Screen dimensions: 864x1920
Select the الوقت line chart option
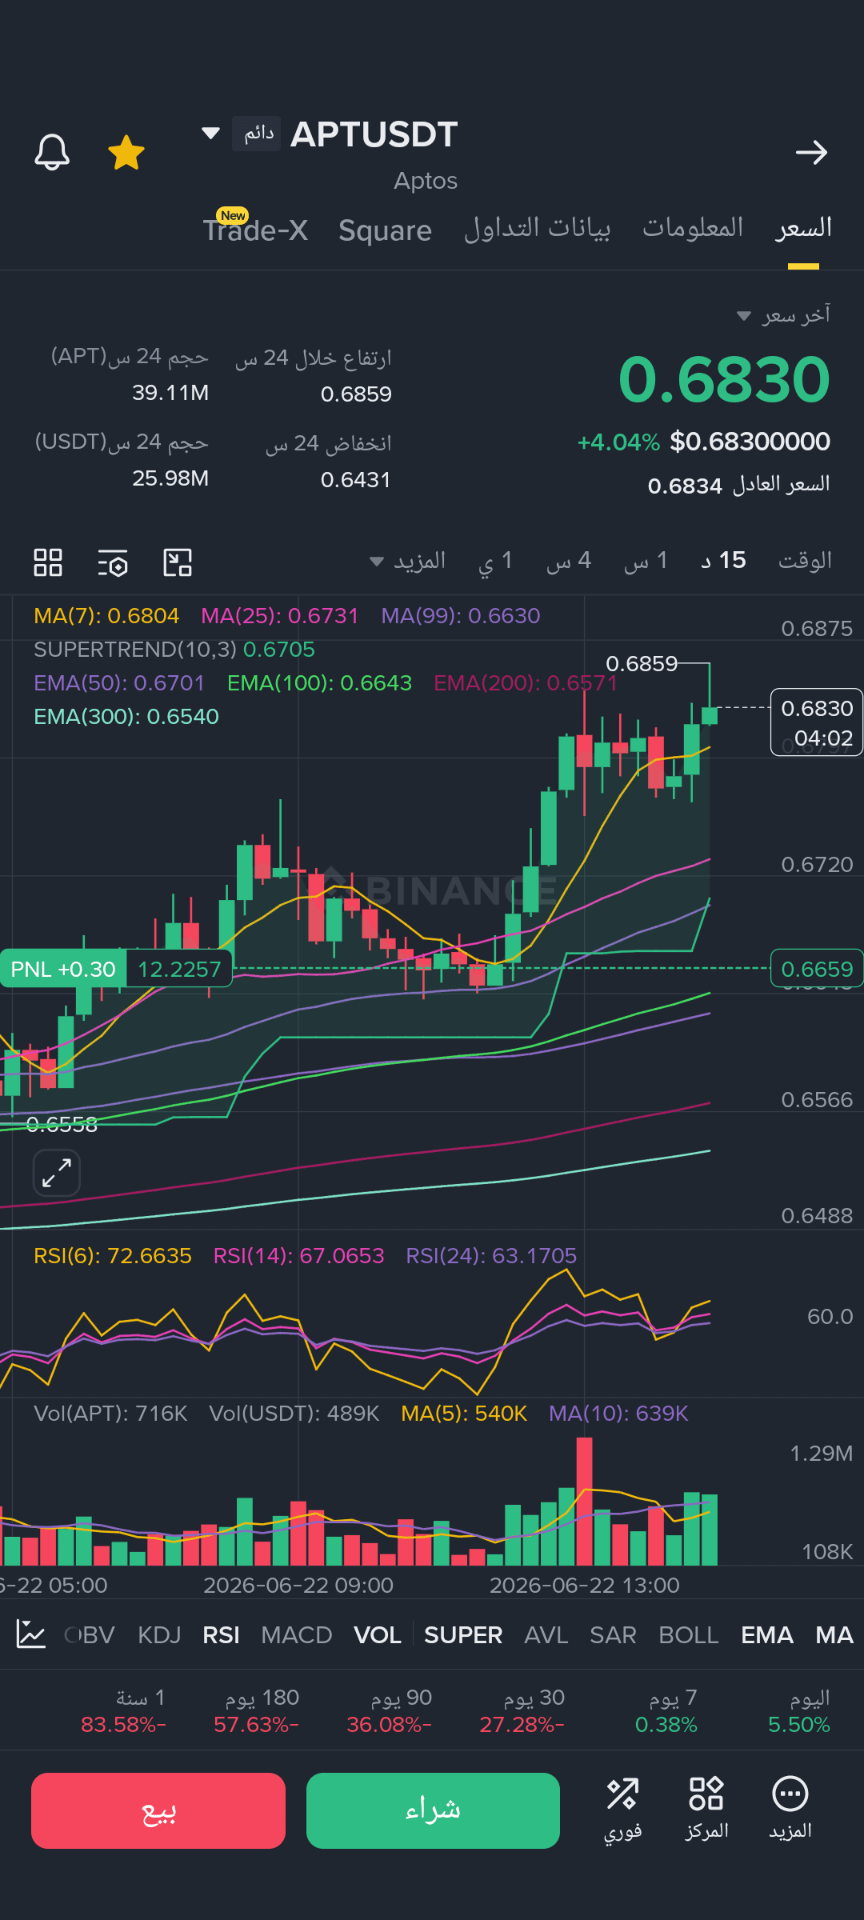[x=805, y=560]
